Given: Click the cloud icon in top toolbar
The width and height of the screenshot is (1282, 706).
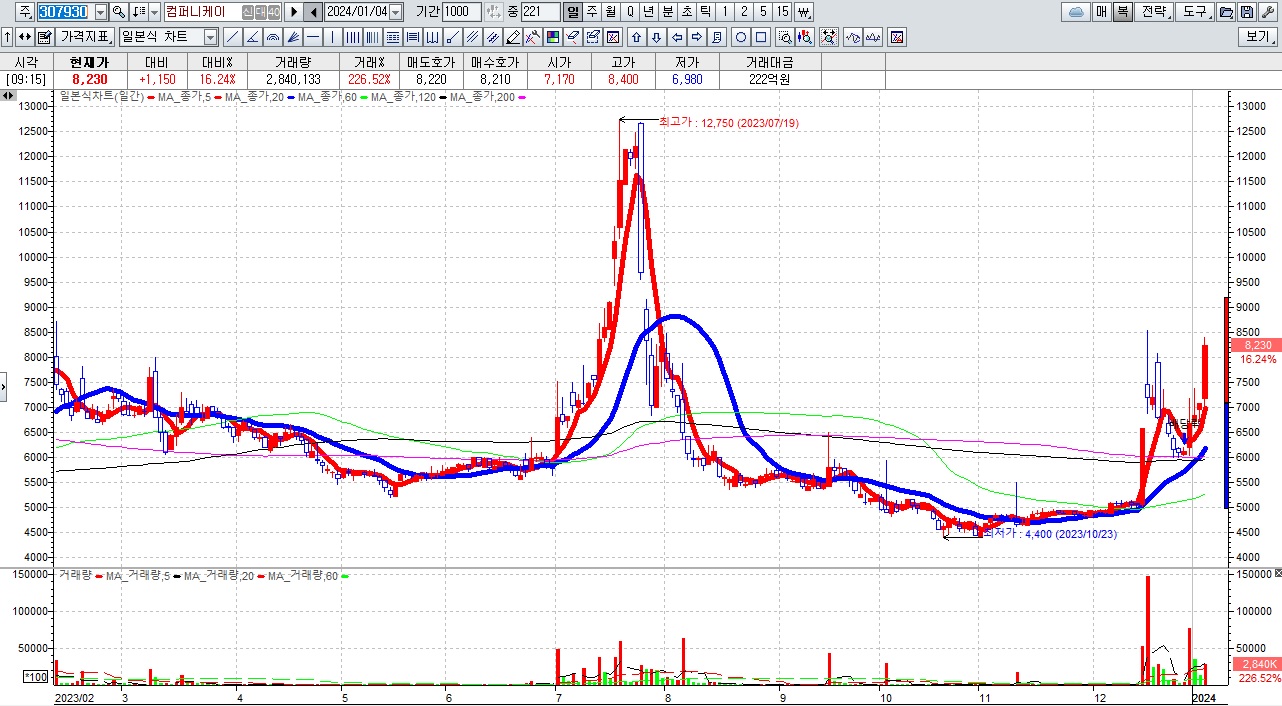Looking at the screenshot, I should coord(1077,12).
